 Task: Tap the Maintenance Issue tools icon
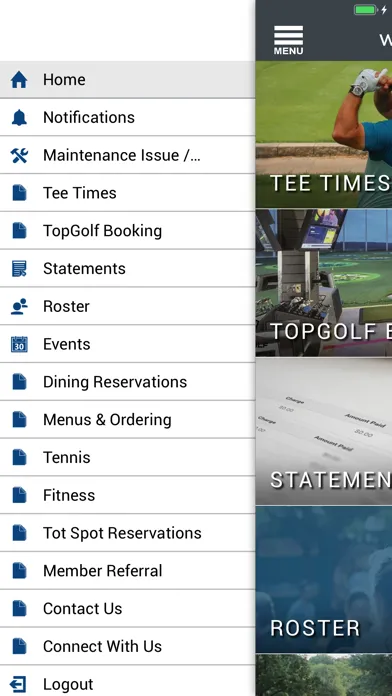(x=19, y=155)
